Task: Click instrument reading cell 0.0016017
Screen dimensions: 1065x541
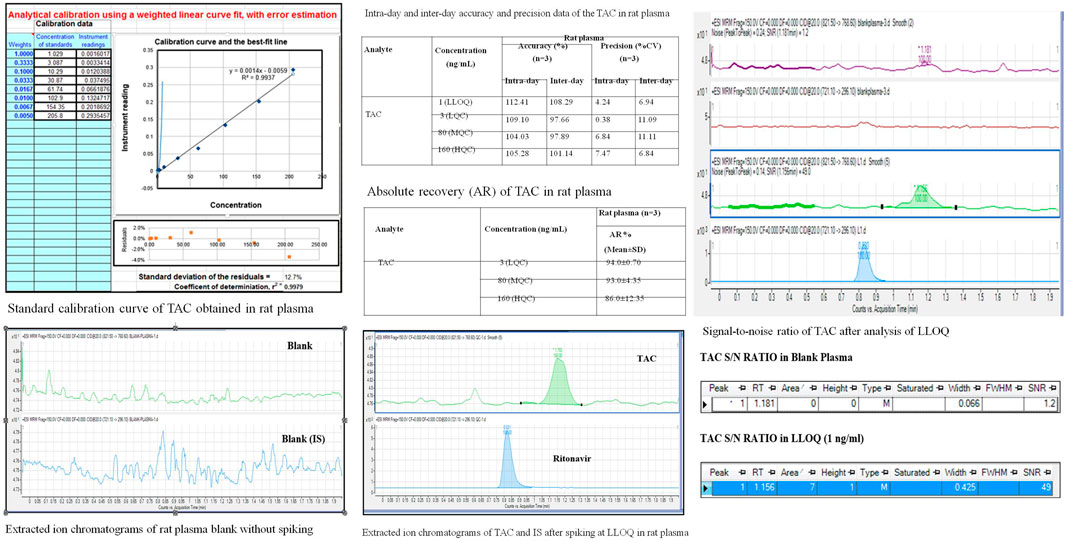Action: (x=93, y=52)
